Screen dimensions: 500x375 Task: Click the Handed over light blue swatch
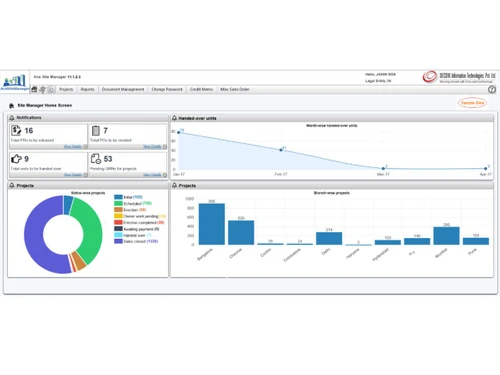coord(118,235)
